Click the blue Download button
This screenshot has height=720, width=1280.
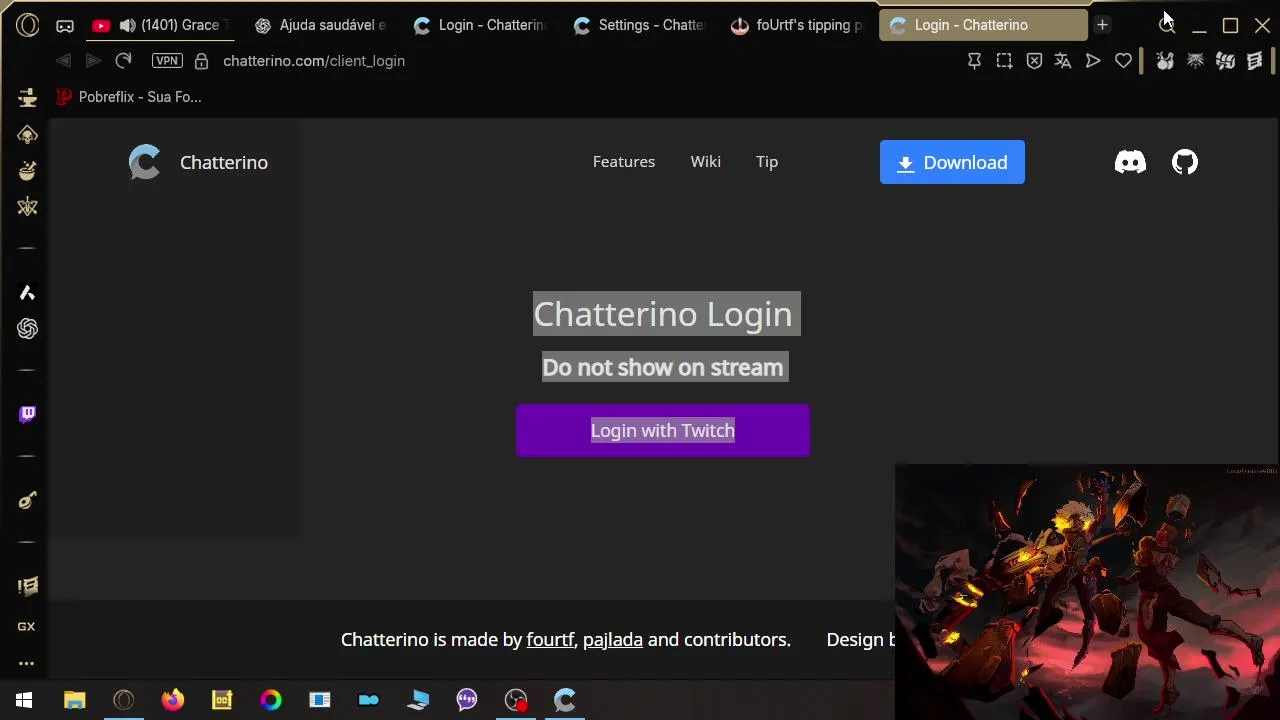click(x=952, y=162)
